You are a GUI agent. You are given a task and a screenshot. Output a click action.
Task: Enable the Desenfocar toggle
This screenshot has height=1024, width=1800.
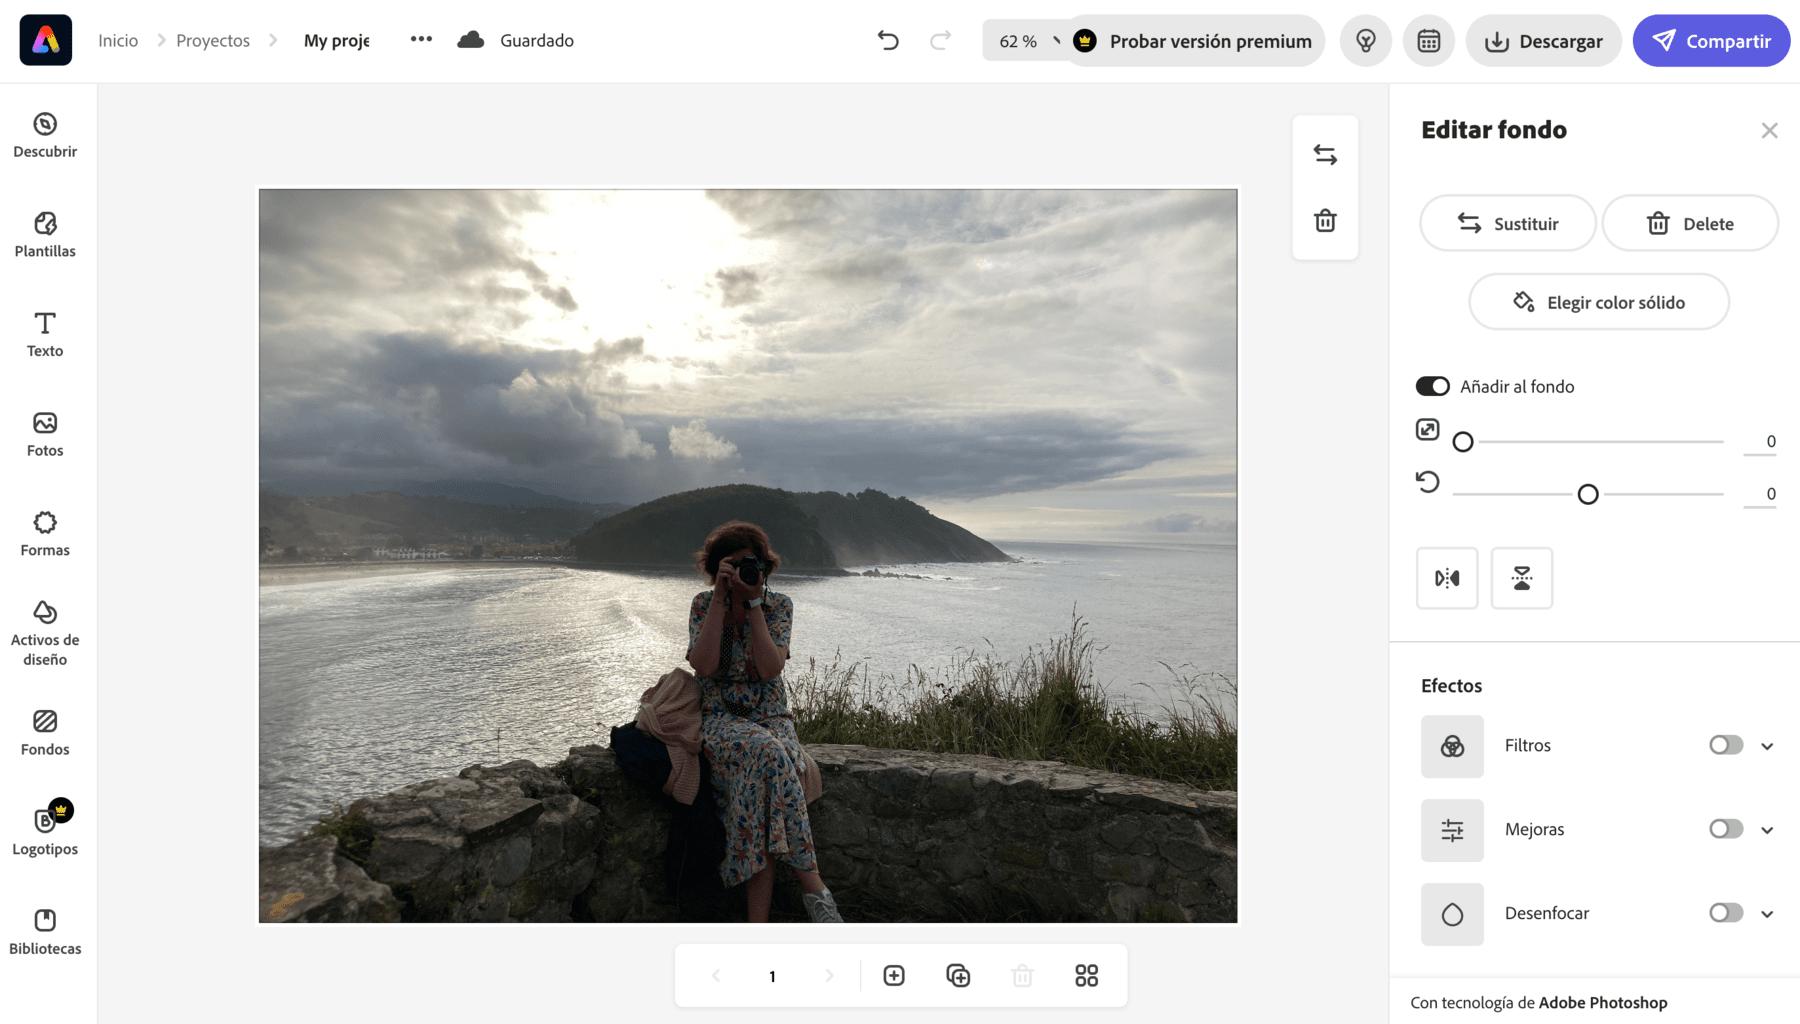[x=1726, y=913]
